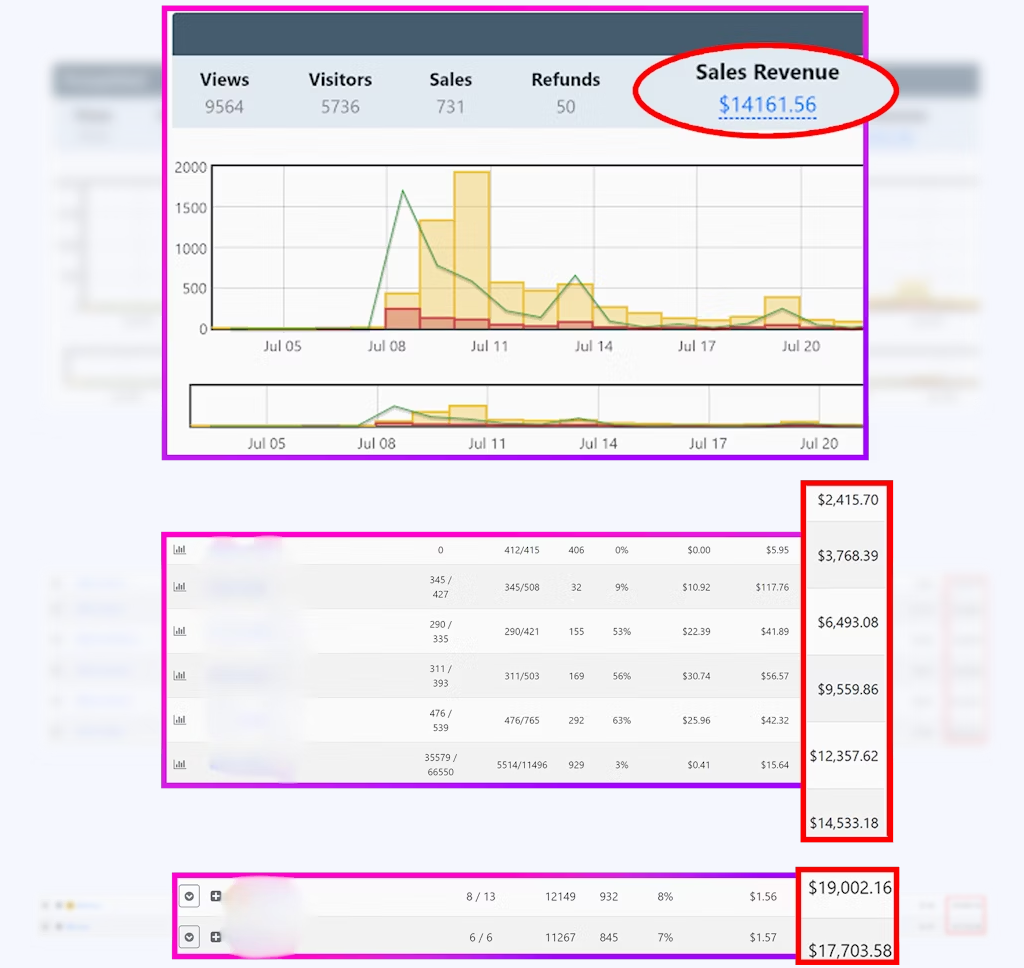Image resolution: width=1024 pixels, height=968 pixels.
Task: Click plus icon in the 6 / 6 row
Action: (216, 937)
